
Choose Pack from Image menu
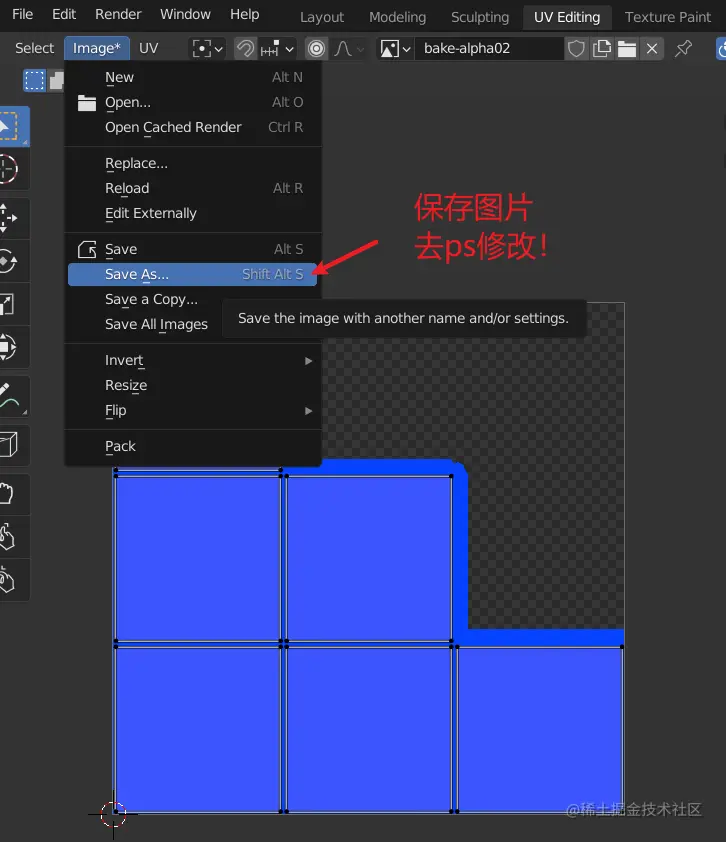tap(193, 446)
